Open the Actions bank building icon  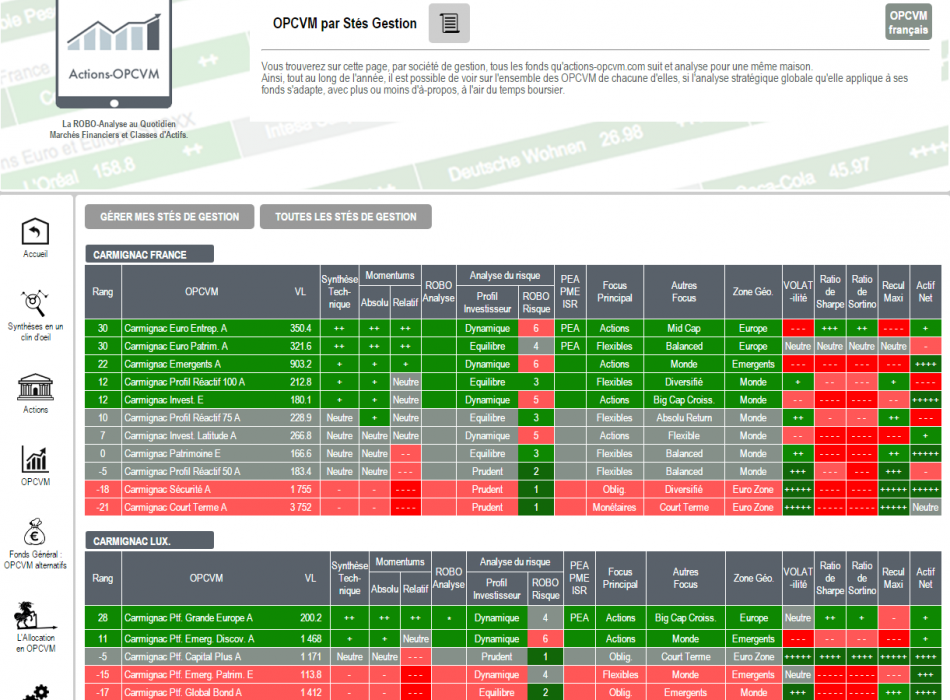click(35, 387)
